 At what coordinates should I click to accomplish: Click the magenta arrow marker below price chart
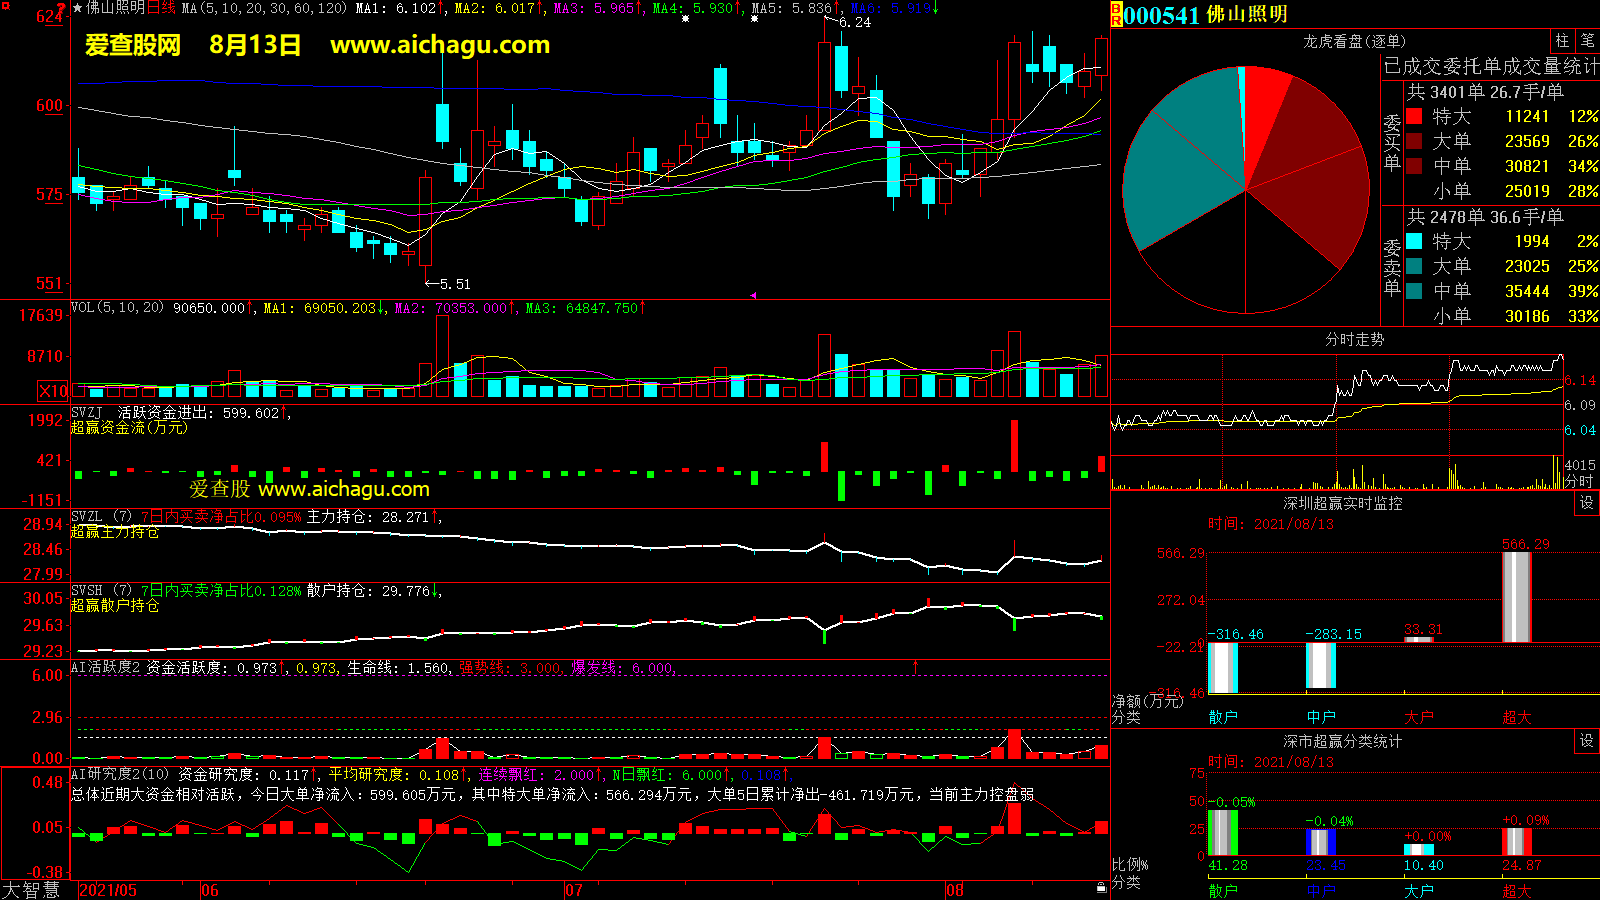pos(753,295)
